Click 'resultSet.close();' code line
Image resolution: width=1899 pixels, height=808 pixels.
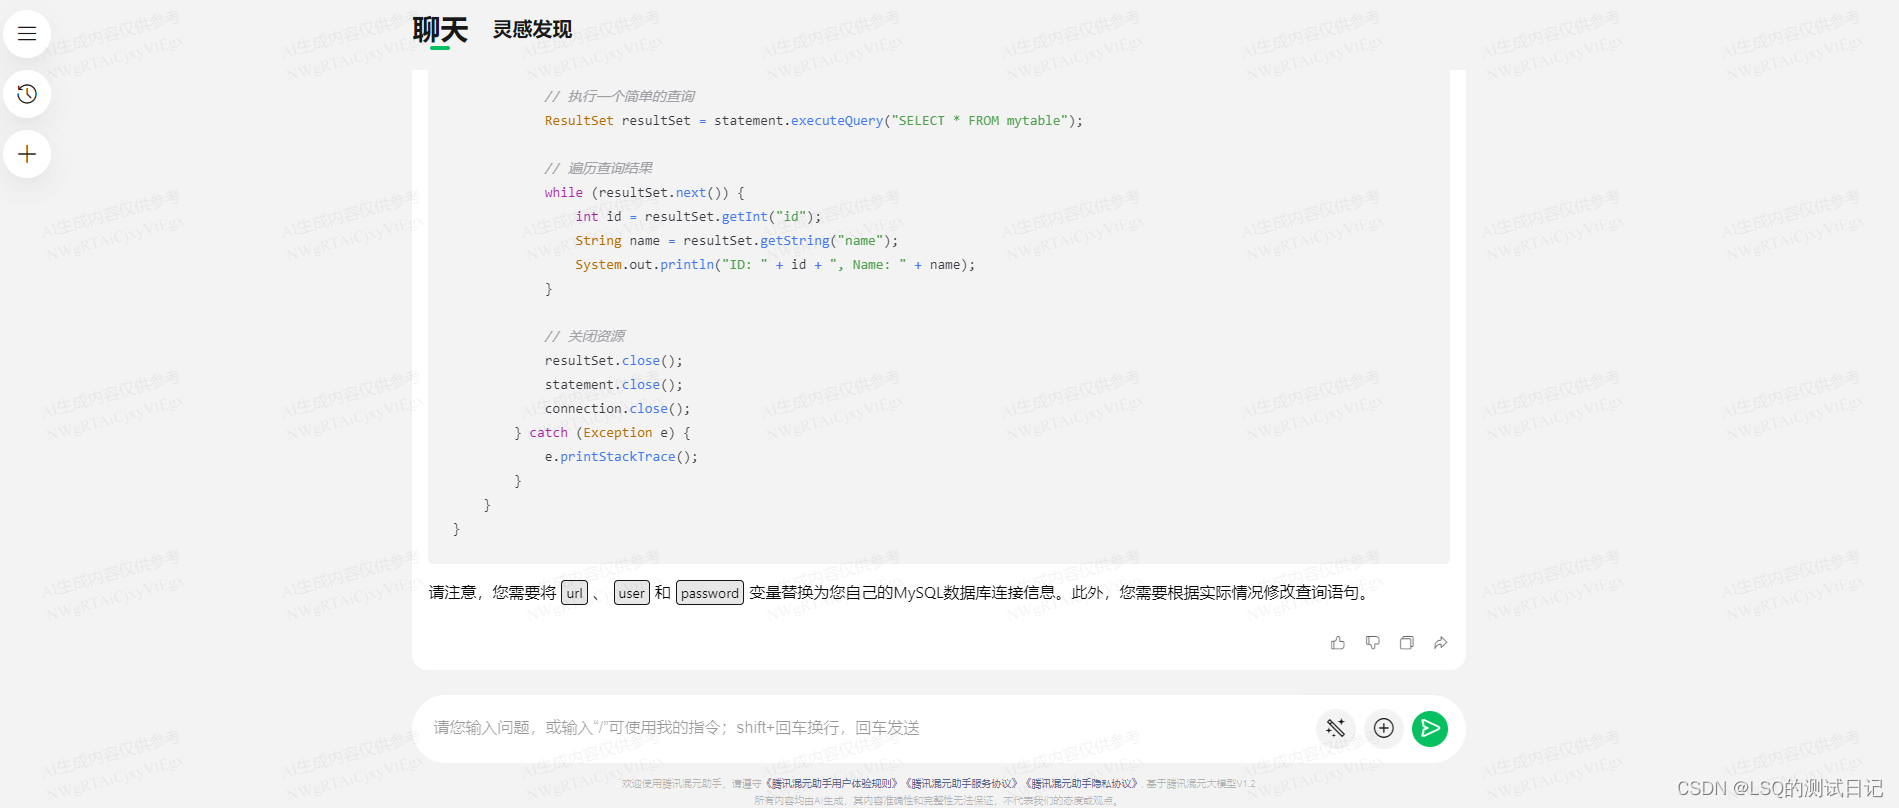pos(614,361)
